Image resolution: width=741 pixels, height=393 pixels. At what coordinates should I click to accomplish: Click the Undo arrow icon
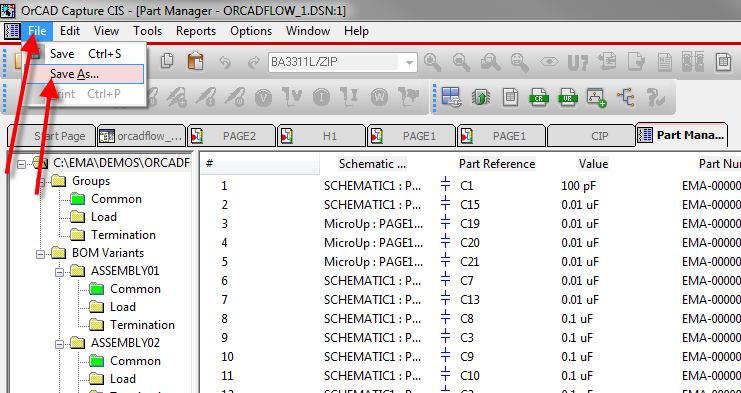coord(225,62)
